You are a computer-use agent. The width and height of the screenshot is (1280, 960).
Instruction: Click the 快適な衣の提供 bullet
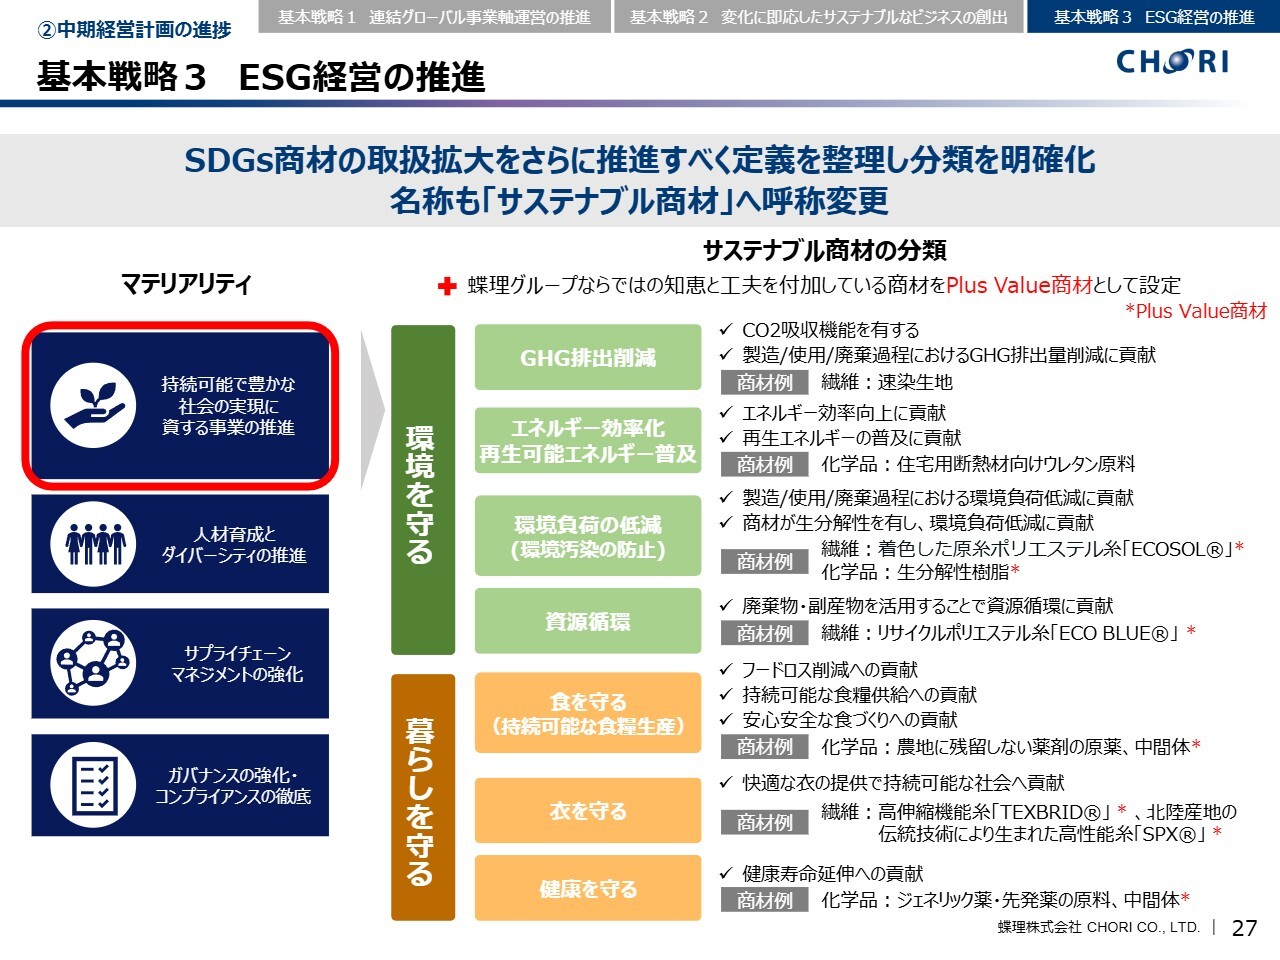pyautogui.click(x=892, y=783)
